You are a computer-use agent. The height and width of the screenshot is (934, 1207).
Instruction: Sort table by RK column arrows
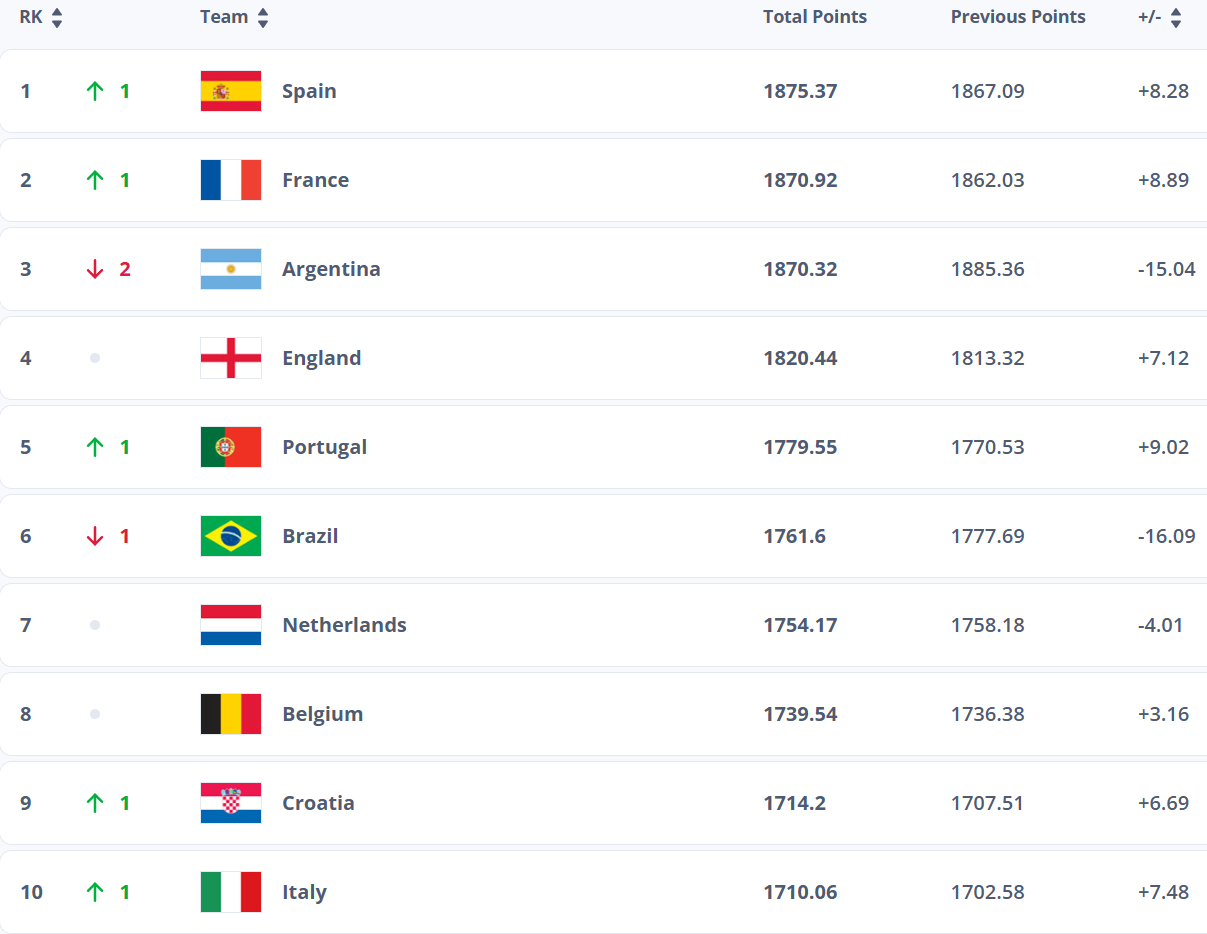(57, 17)
